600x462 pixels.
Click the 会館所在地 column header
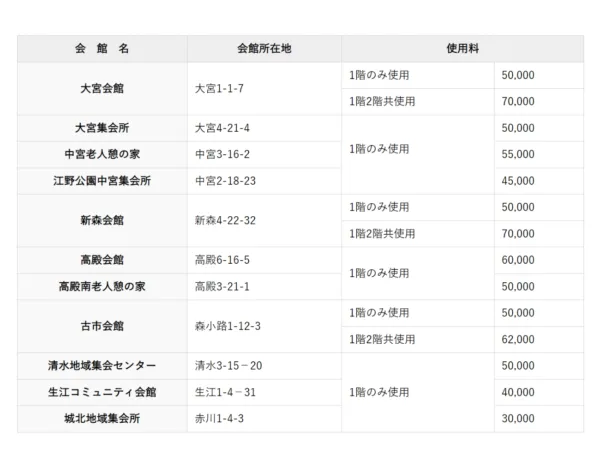click(264, 49)
